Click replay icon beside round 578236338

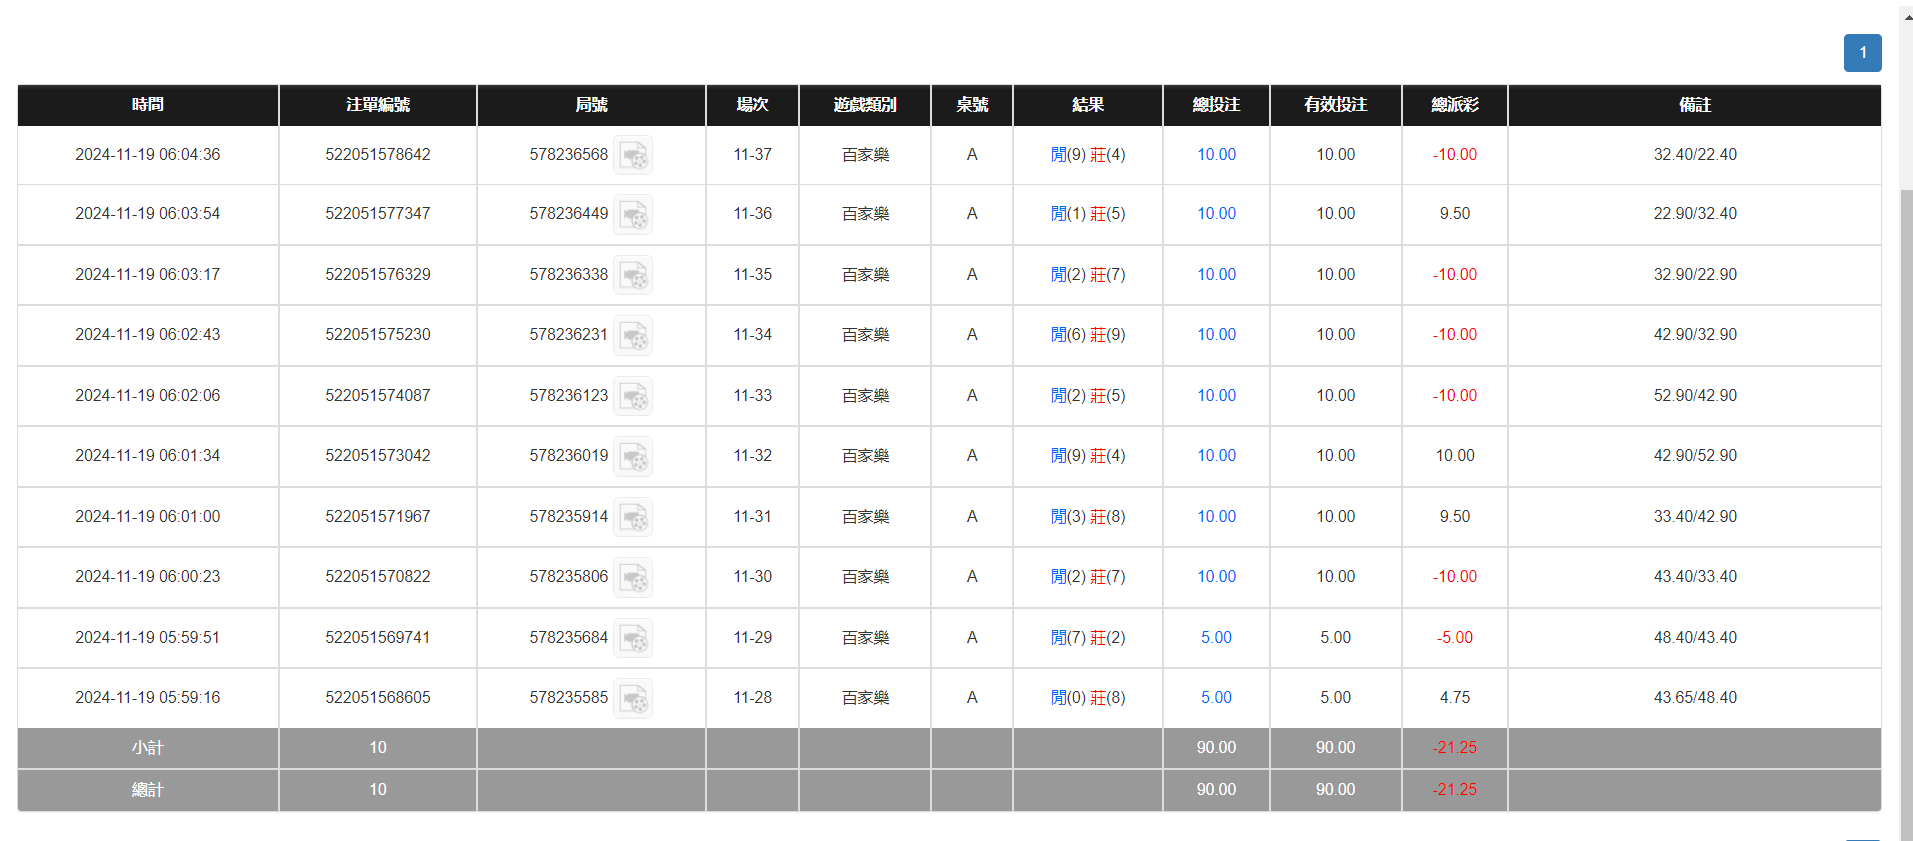tap(633, 275)
